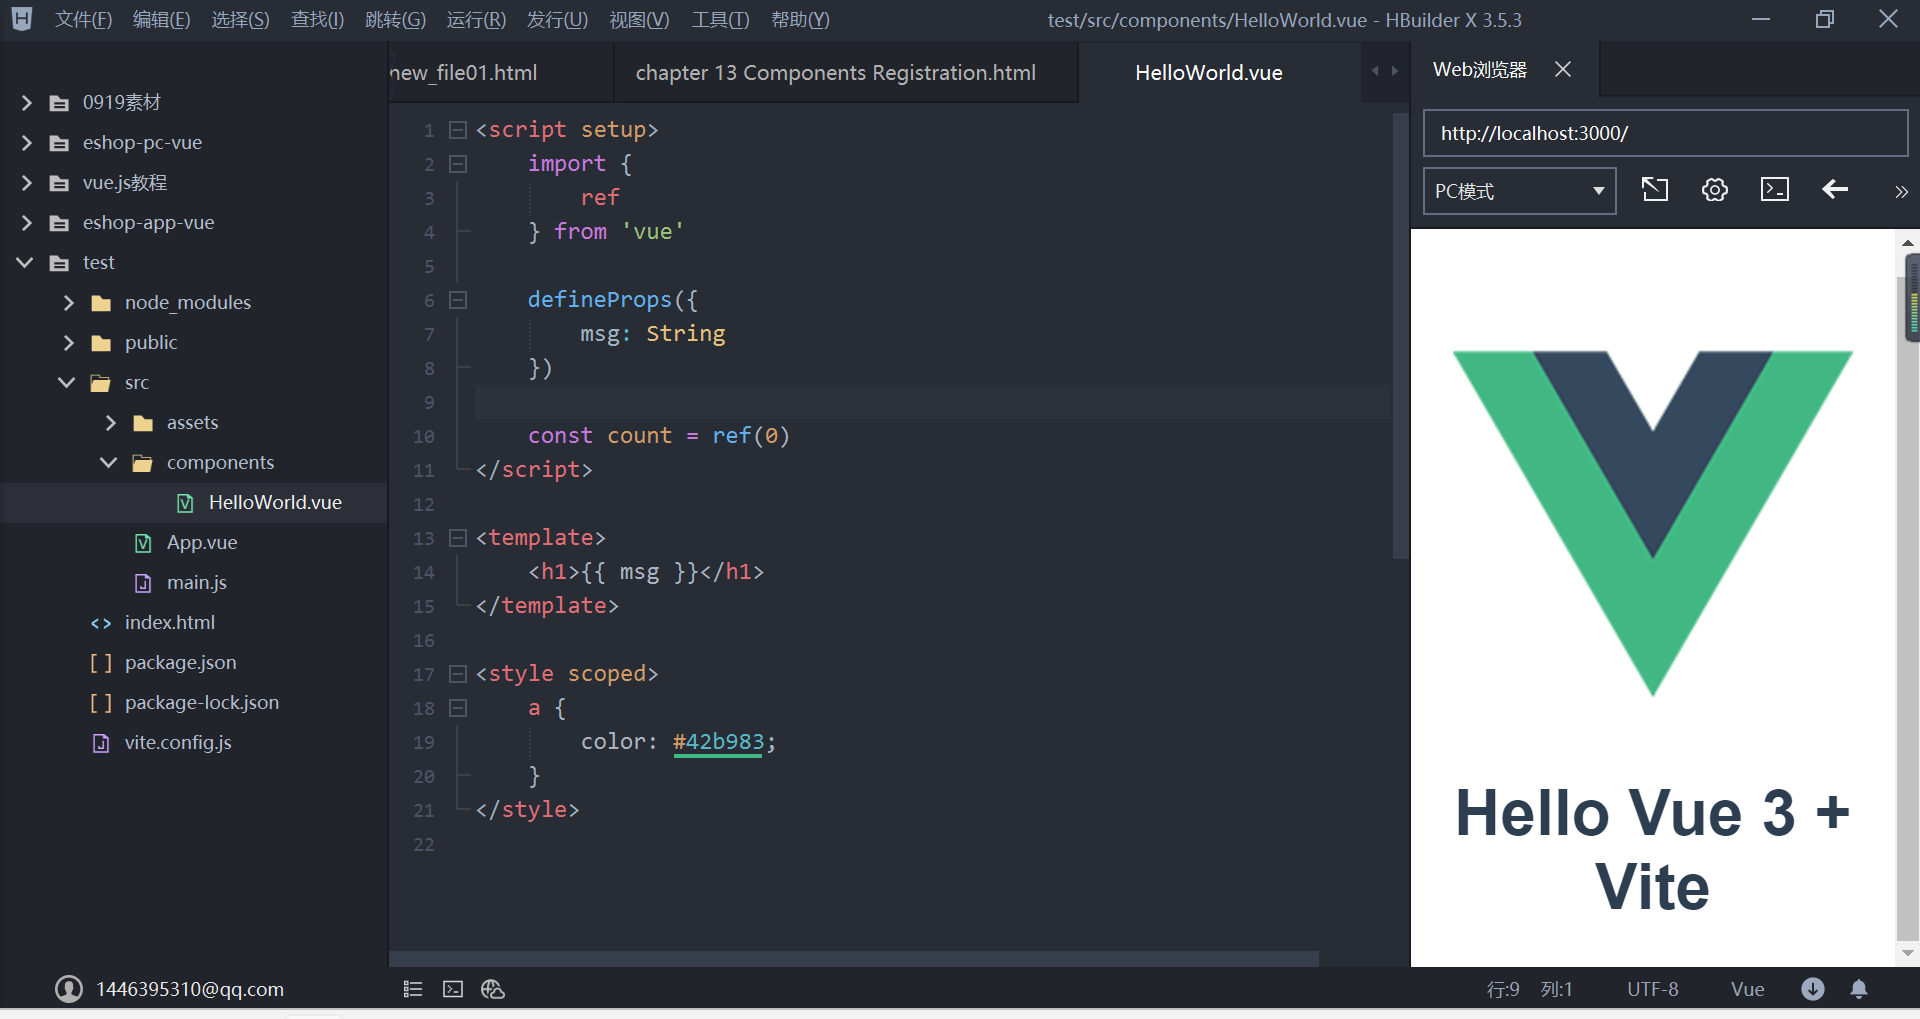Click the Vue language mode in status bar
The height and width of the screenshot is (1019, 1920).
tap(1748, 989)
